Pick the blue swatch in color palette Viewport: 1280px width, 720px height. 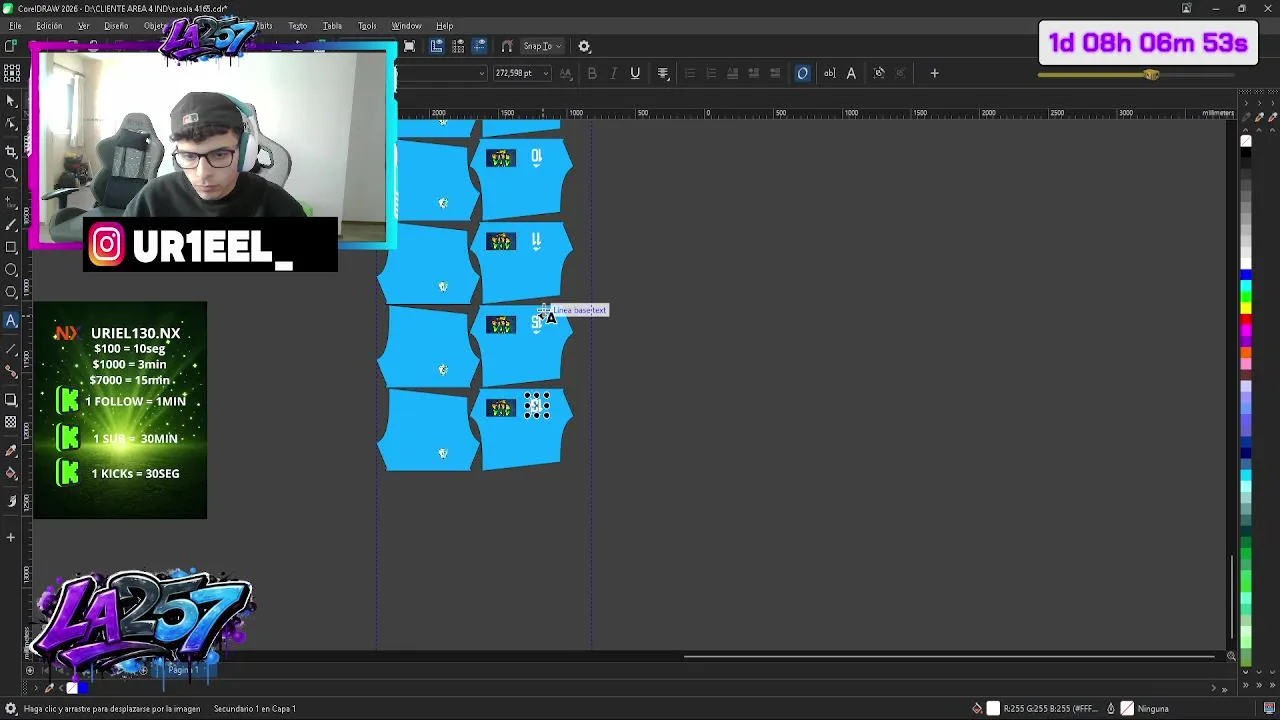click(x=1246, y=274)
